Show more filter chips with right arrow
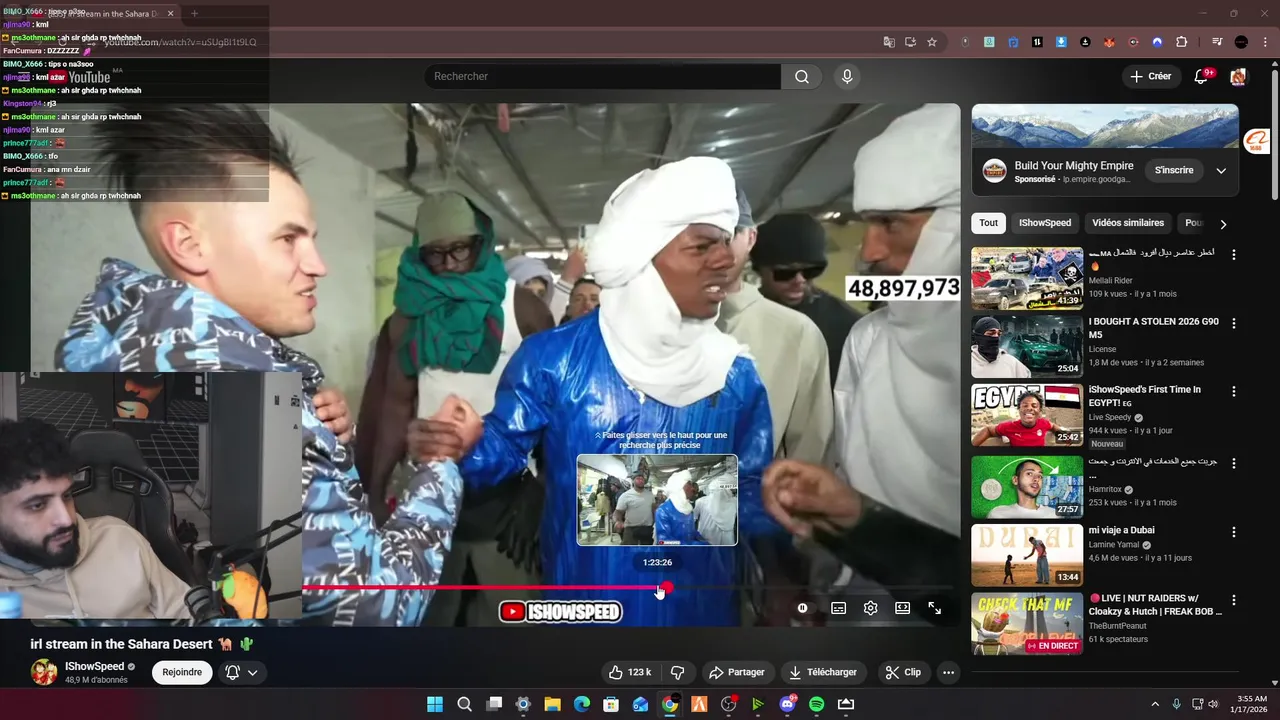Screen dimensions: 1280x720 point(1222,224)
